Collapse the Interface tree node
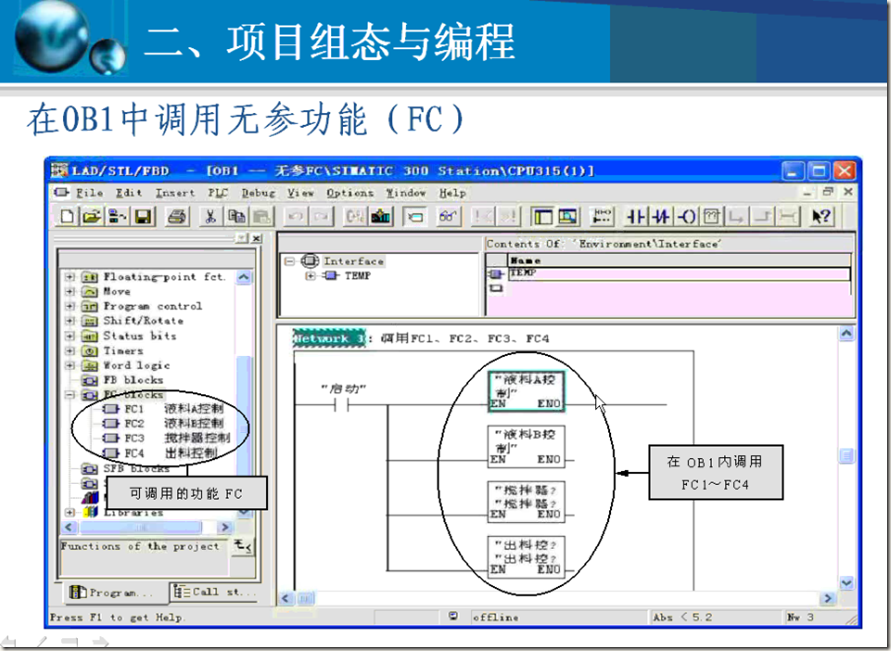This screenshot has height=651, width=891. click(x=290, y=261)
